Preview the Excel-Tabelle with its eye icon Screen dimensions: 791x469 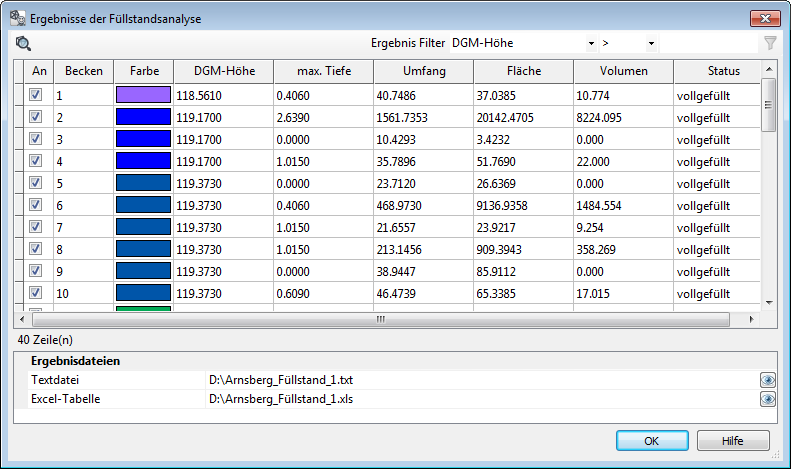click(767, 399)
